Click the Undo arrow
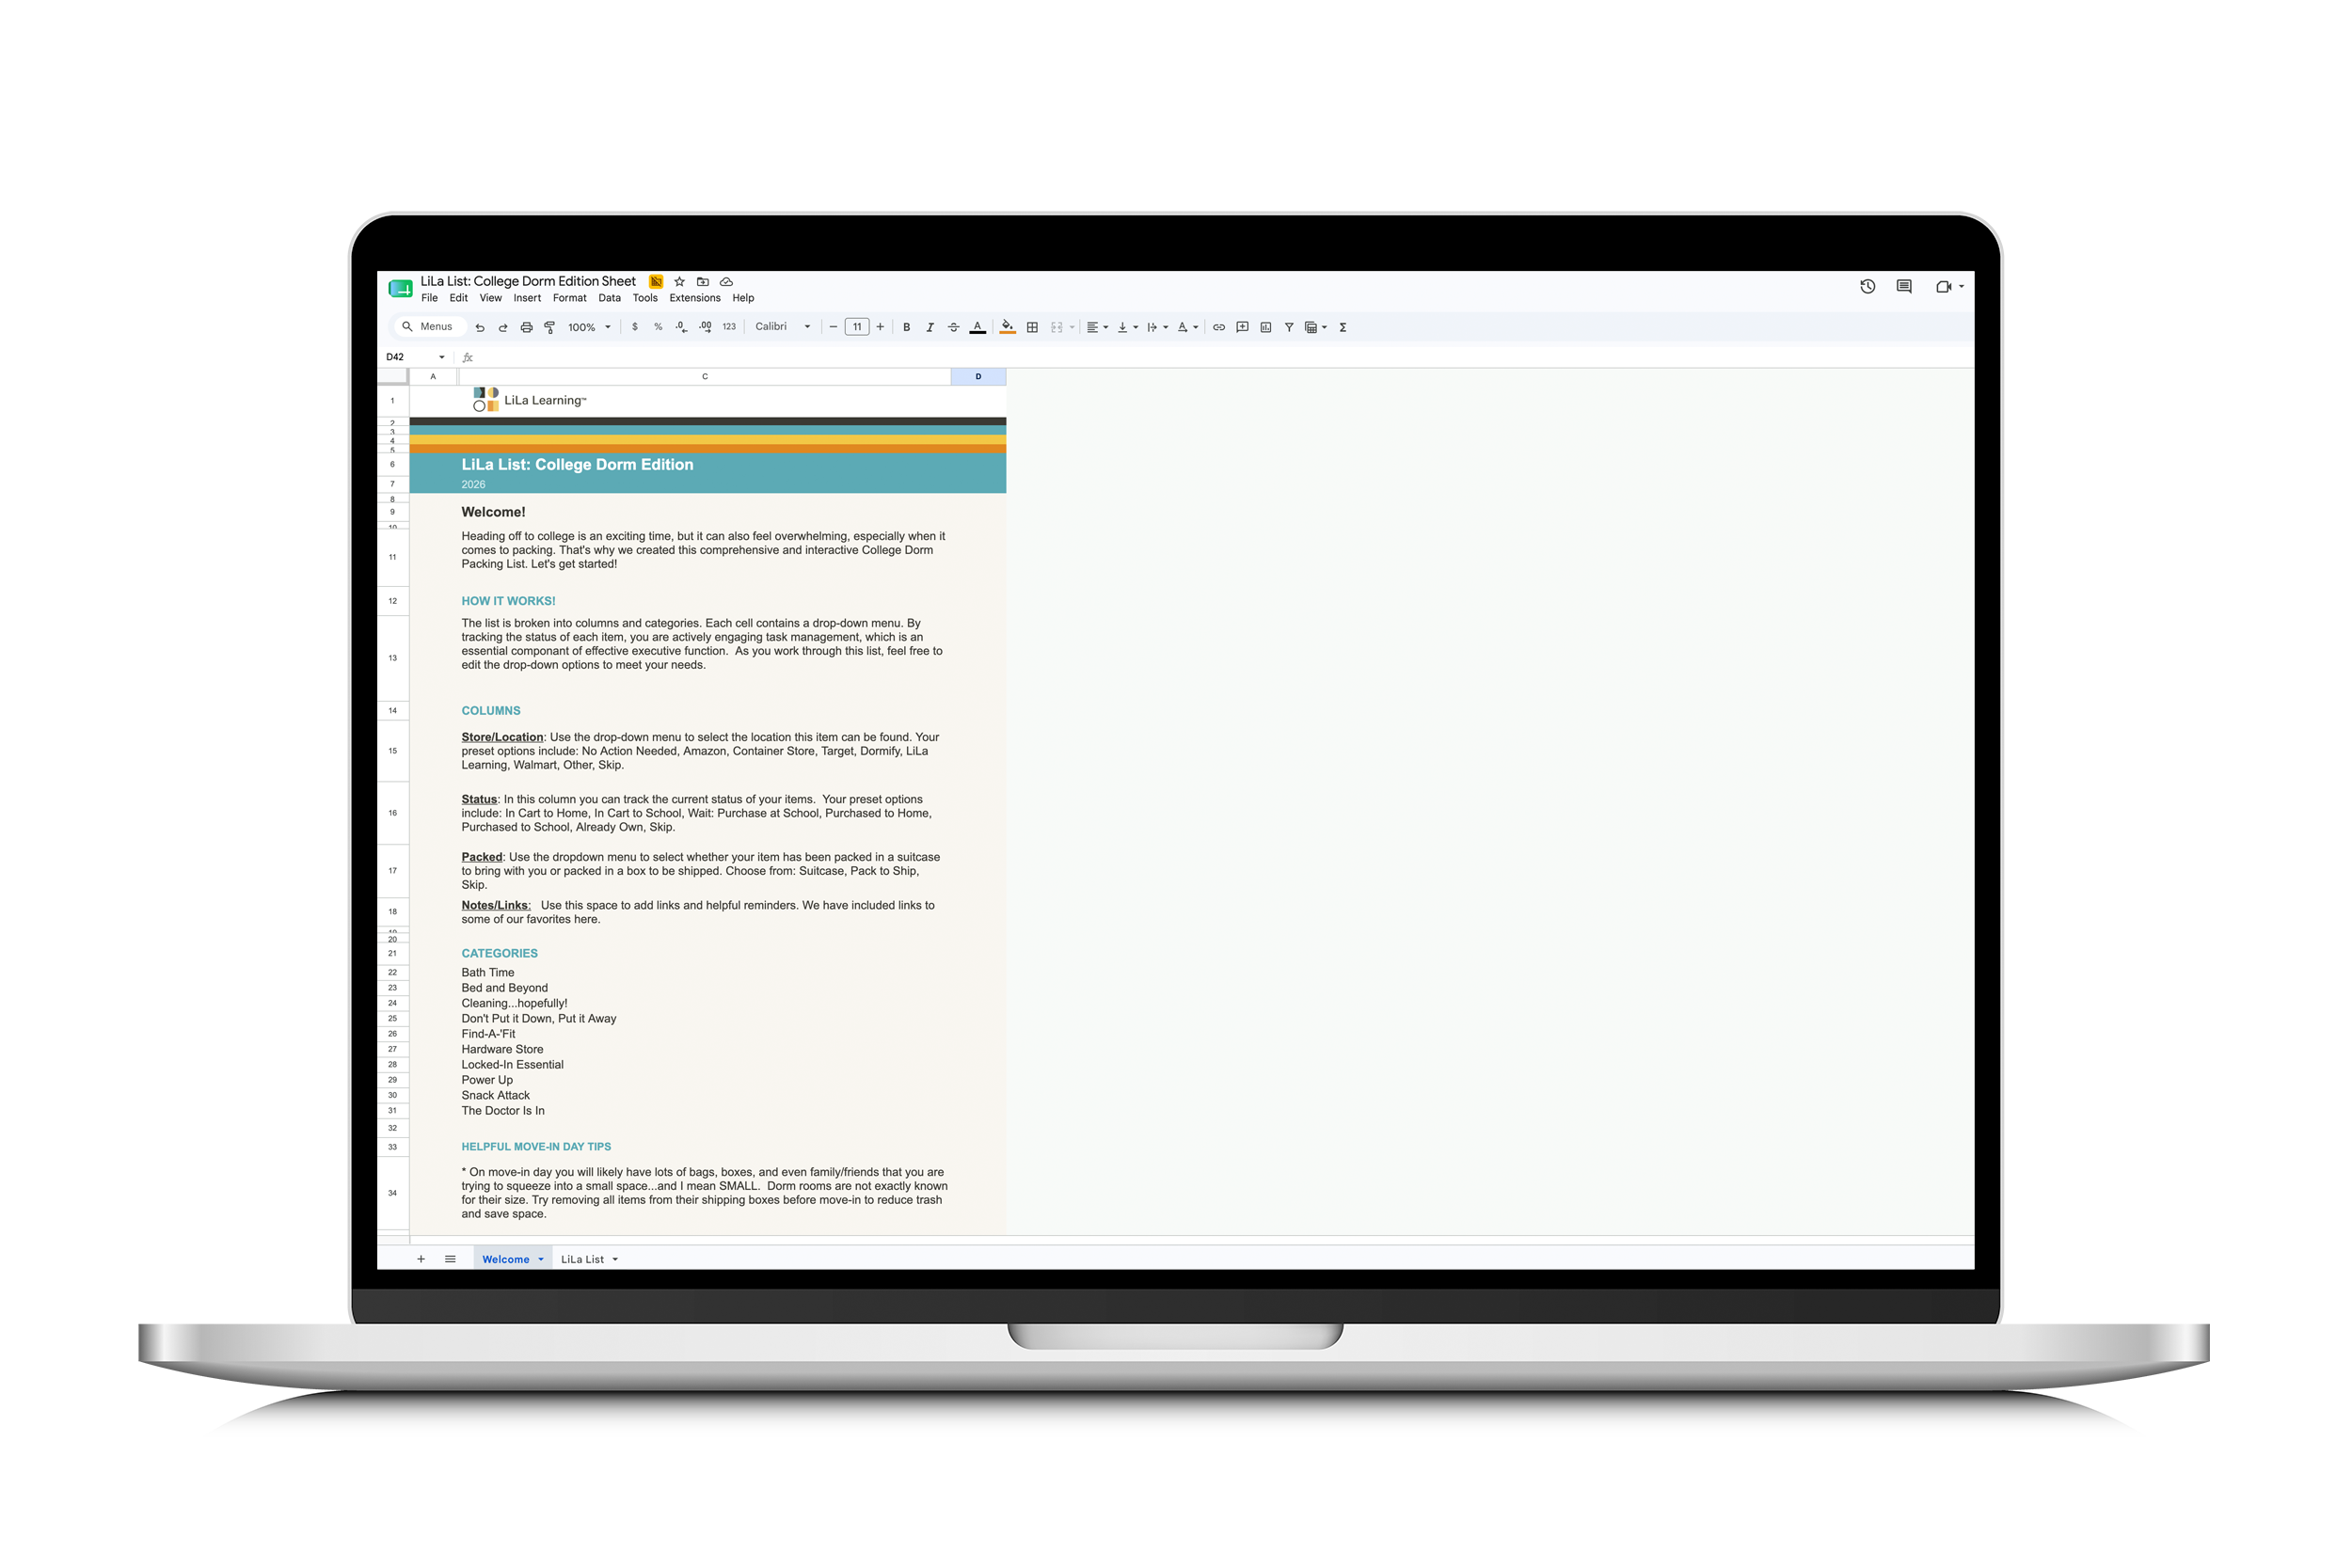 point(480,327)
